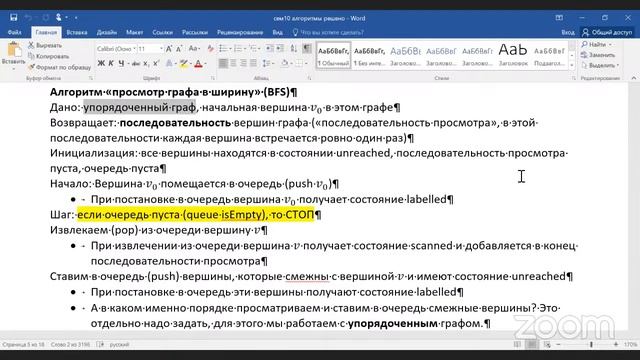Click the touch/mouse mode icon in title bar
This screenshot has height=360, width=640.
coord(59,18)
